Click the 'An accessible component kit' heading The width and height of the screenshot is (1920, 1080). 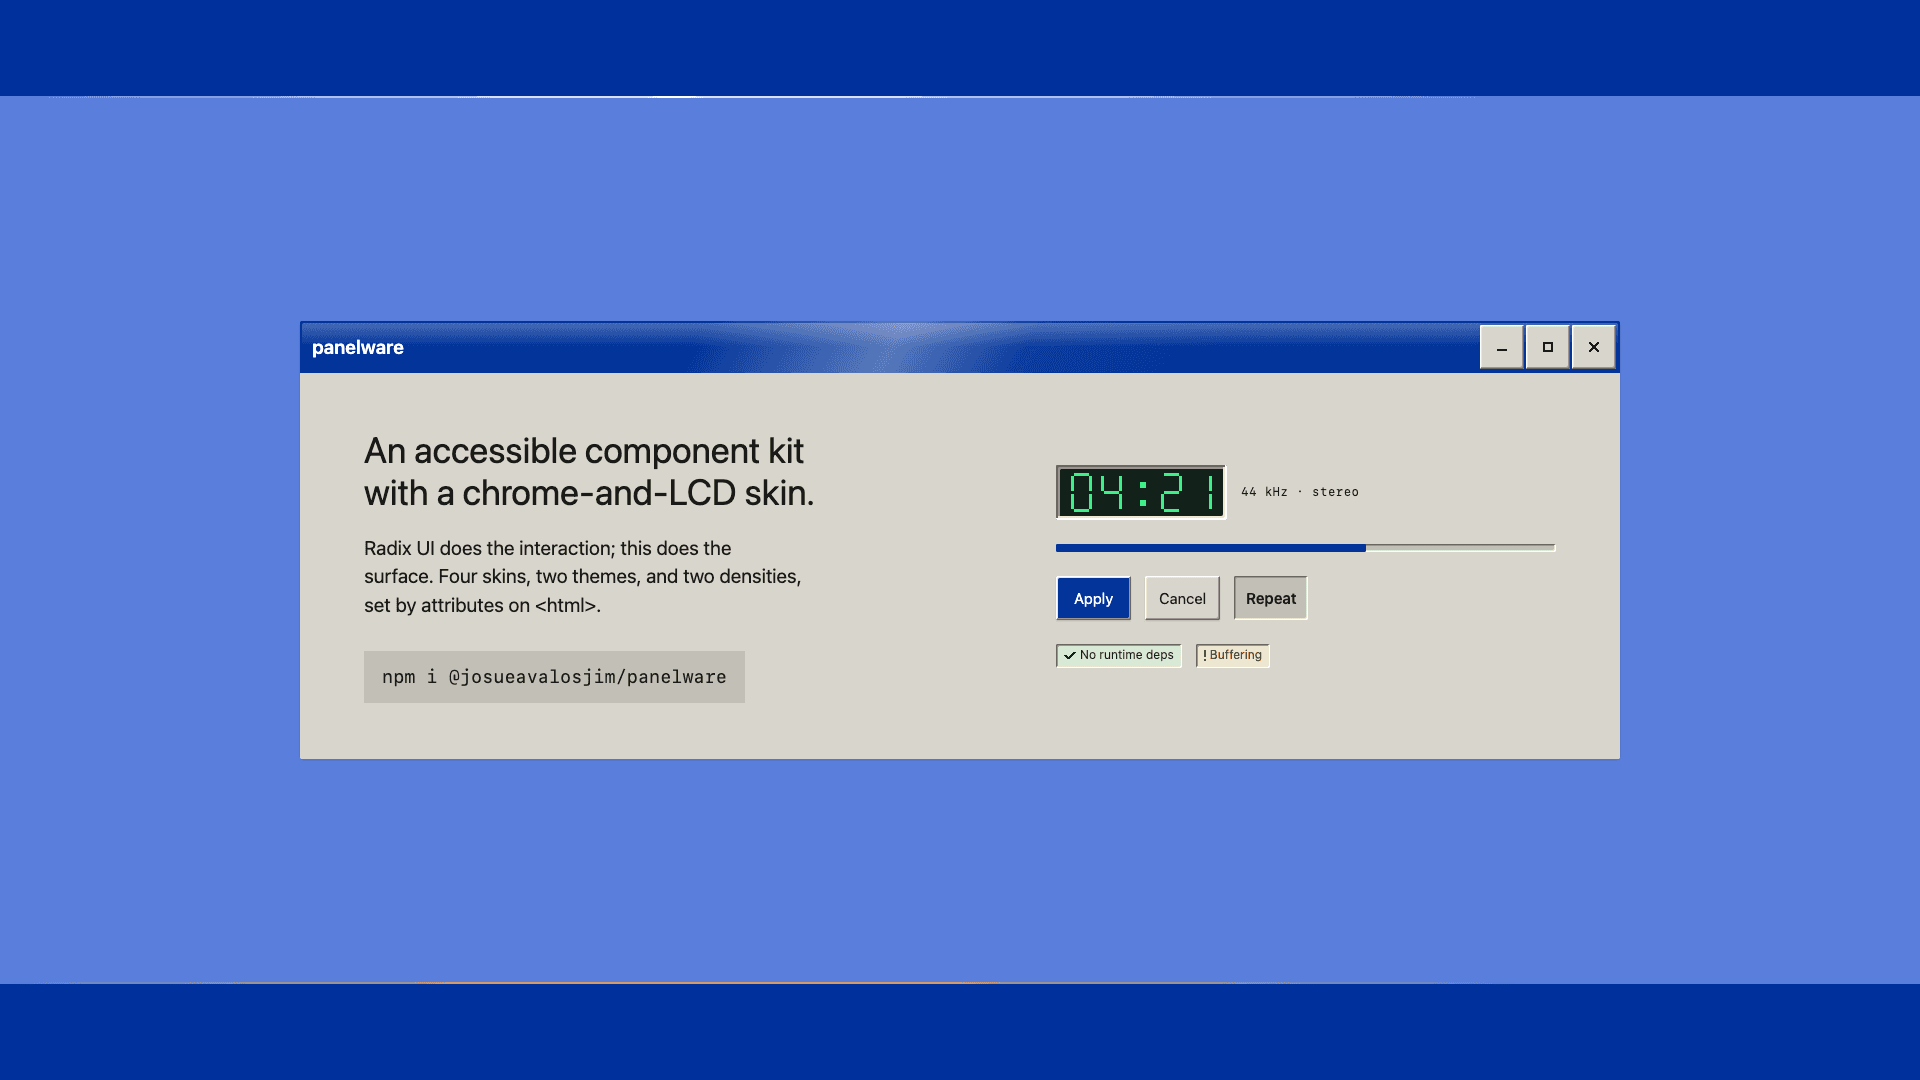pos(589,471)
